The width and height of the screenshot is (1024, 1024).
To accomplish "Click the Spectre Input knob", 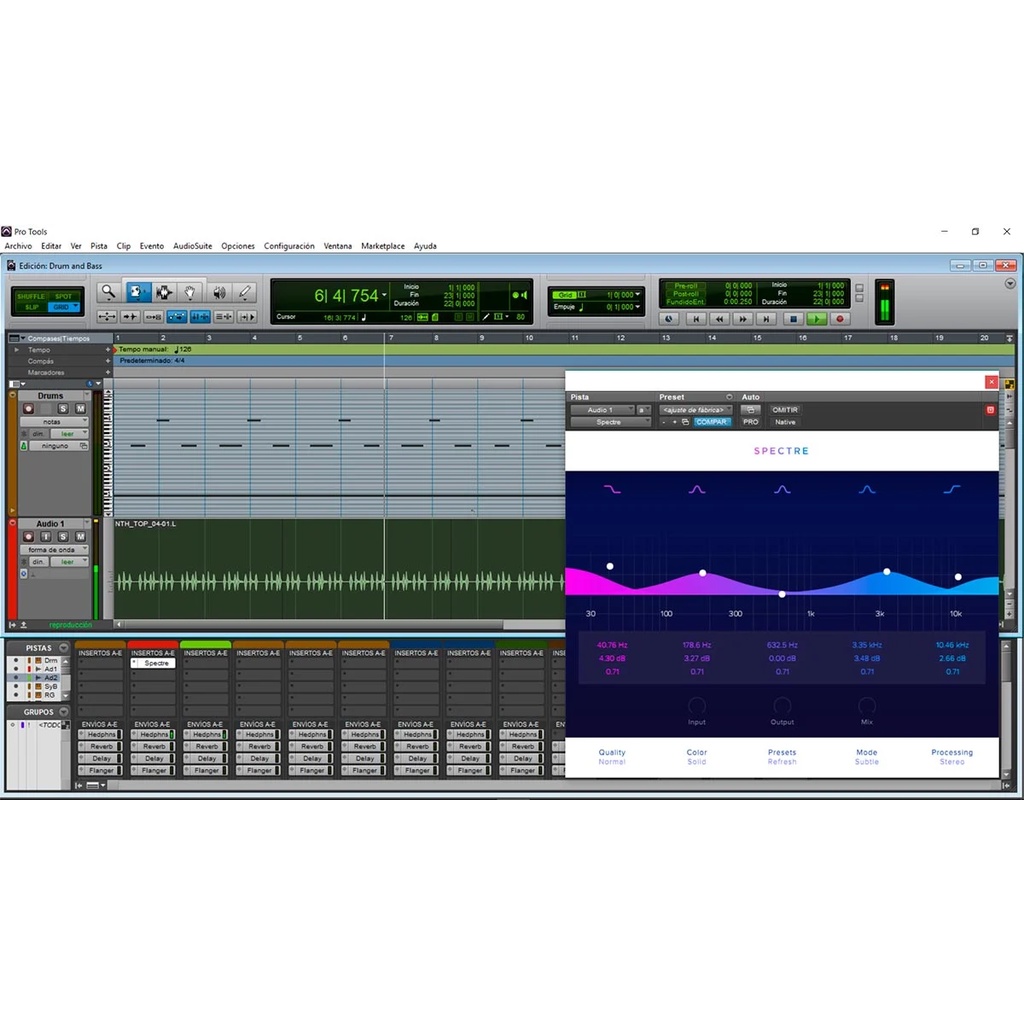I will pos(697,706).
